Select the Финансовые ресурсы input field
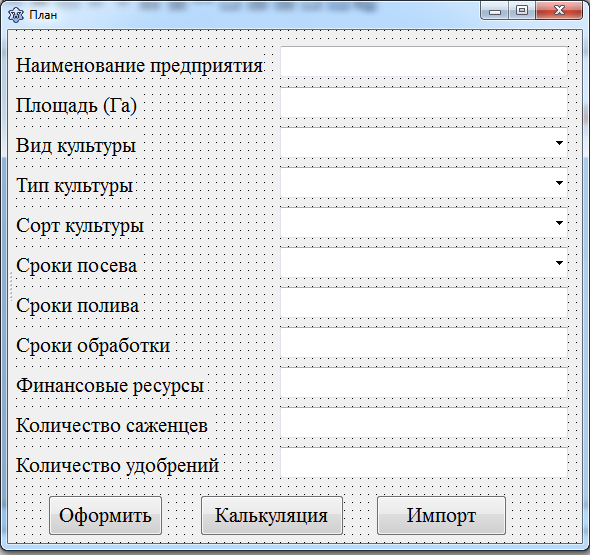 [x=424, y=383]
